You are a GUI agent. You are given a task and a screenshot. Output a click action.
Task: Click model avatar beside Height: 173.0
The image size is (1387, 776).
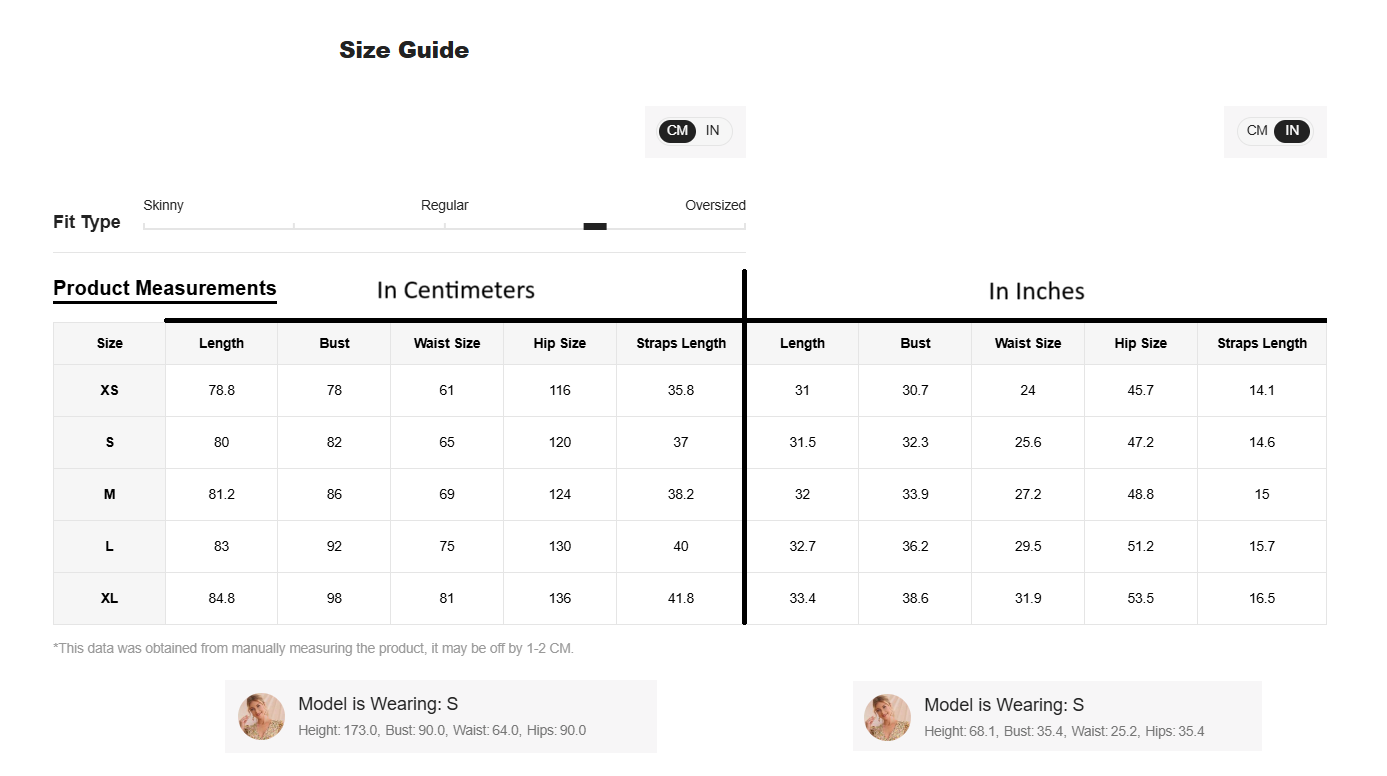(x=261, y=717)
